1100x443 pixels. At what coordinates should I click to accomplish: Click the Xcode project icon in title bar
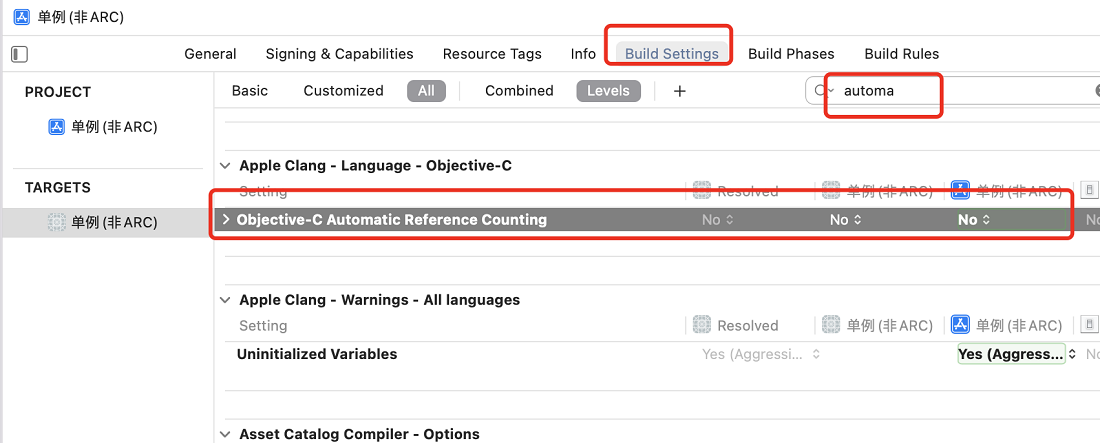pos(22,17)
